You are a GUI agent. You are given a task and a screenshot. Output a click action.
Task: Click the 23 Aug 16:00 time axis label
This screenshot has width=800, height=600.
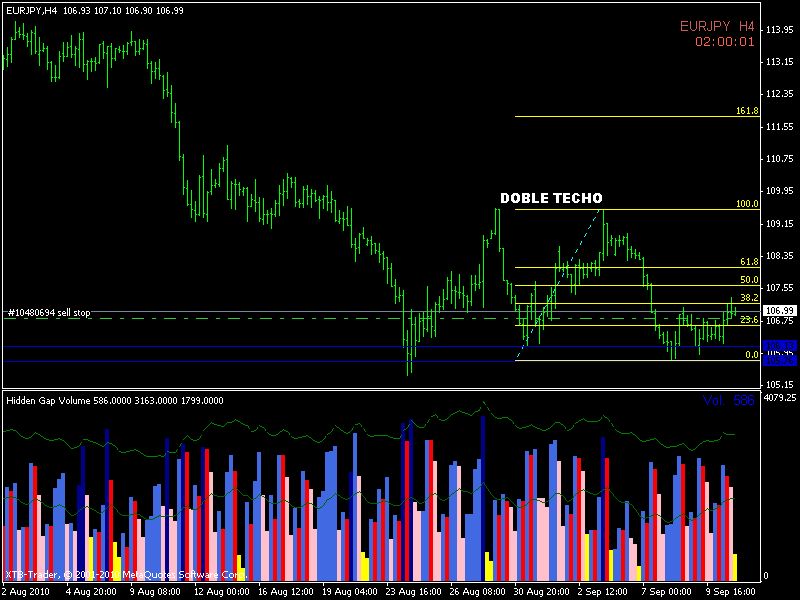(410, 591)
